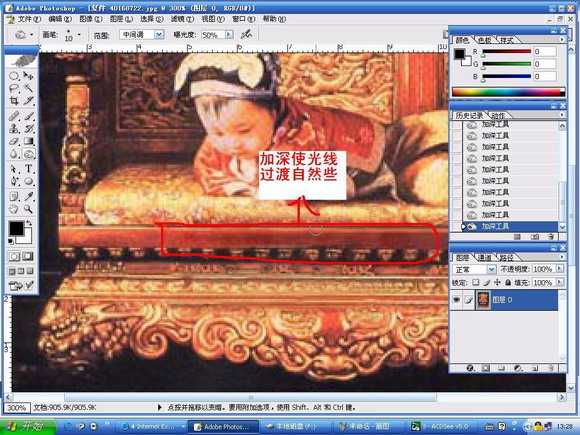Select the Gradient tool
Image resolution: width=580 pixels, height=435 pixels.
pos(28,141)
